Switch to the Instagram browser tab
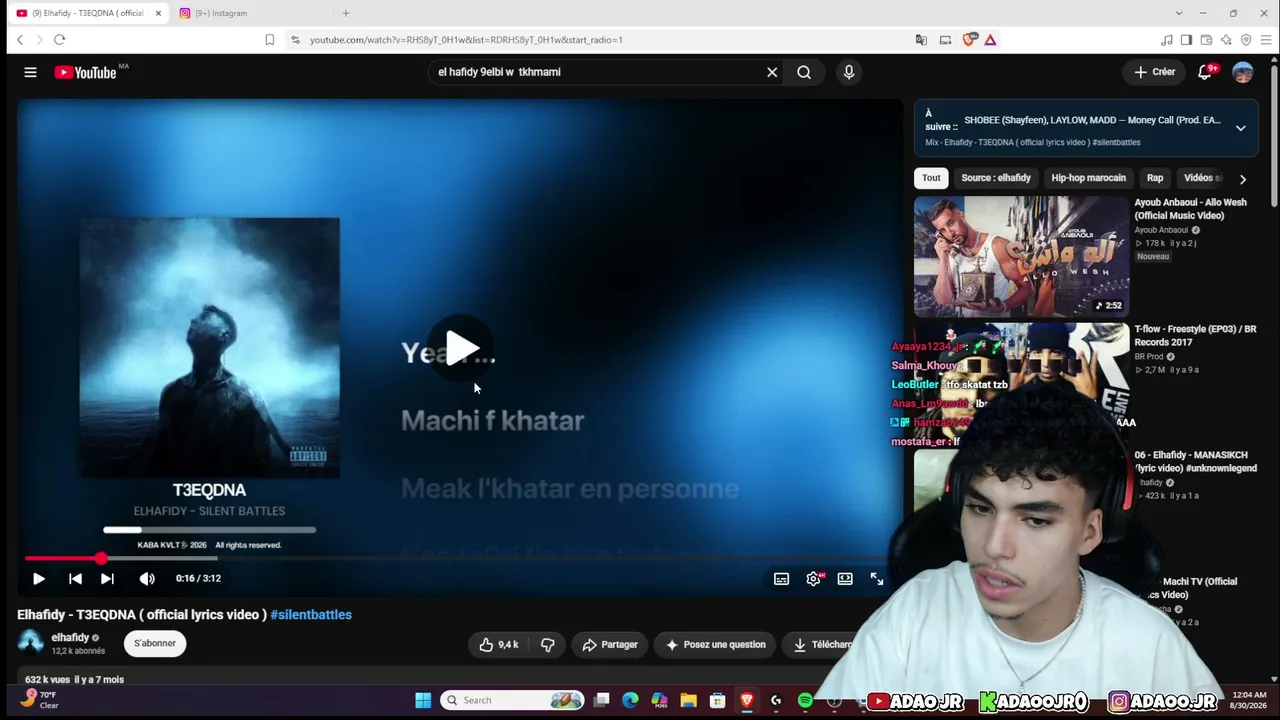Image resolution: width=1280 pixels, height=720 pixels. pyautogui.click(x=250, y=13)
